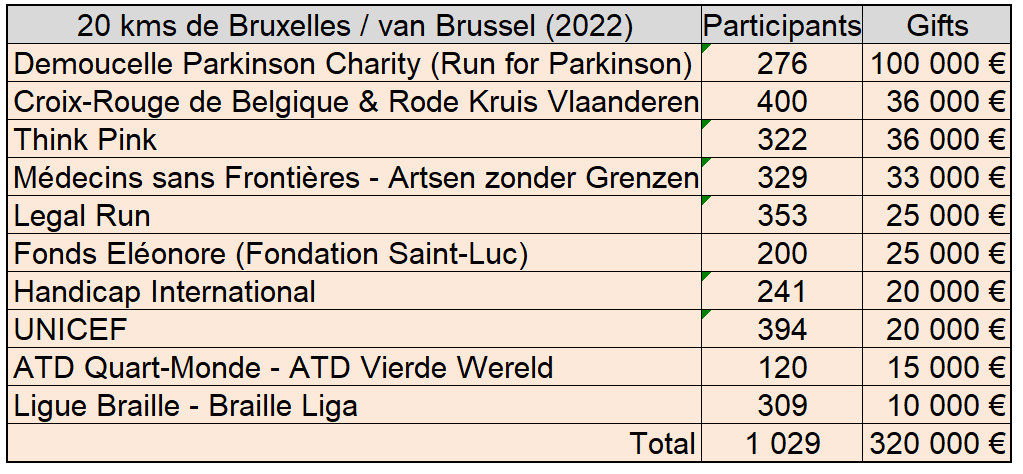The image size is (1023, 474).
Task: Click the 100 000 € gift amount
Action: (x=937, y=64)
